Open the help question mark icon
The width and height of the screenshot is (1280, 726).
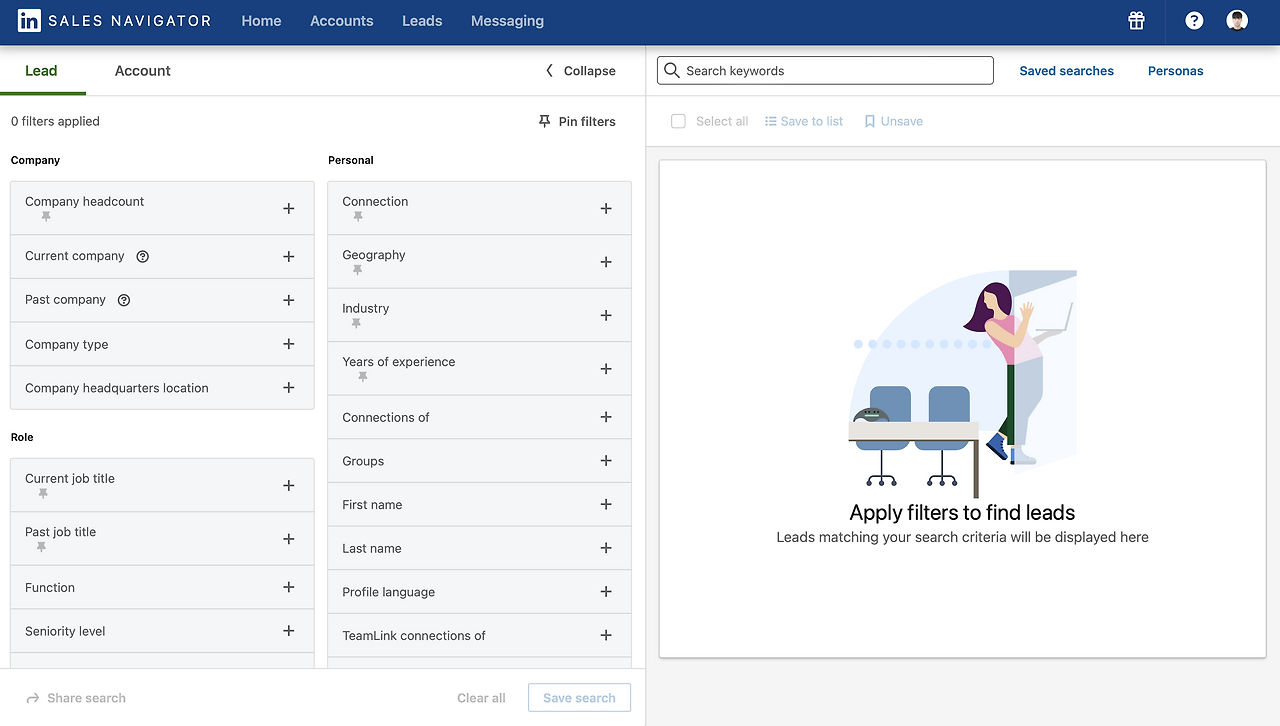click(x=1194, y=21)
